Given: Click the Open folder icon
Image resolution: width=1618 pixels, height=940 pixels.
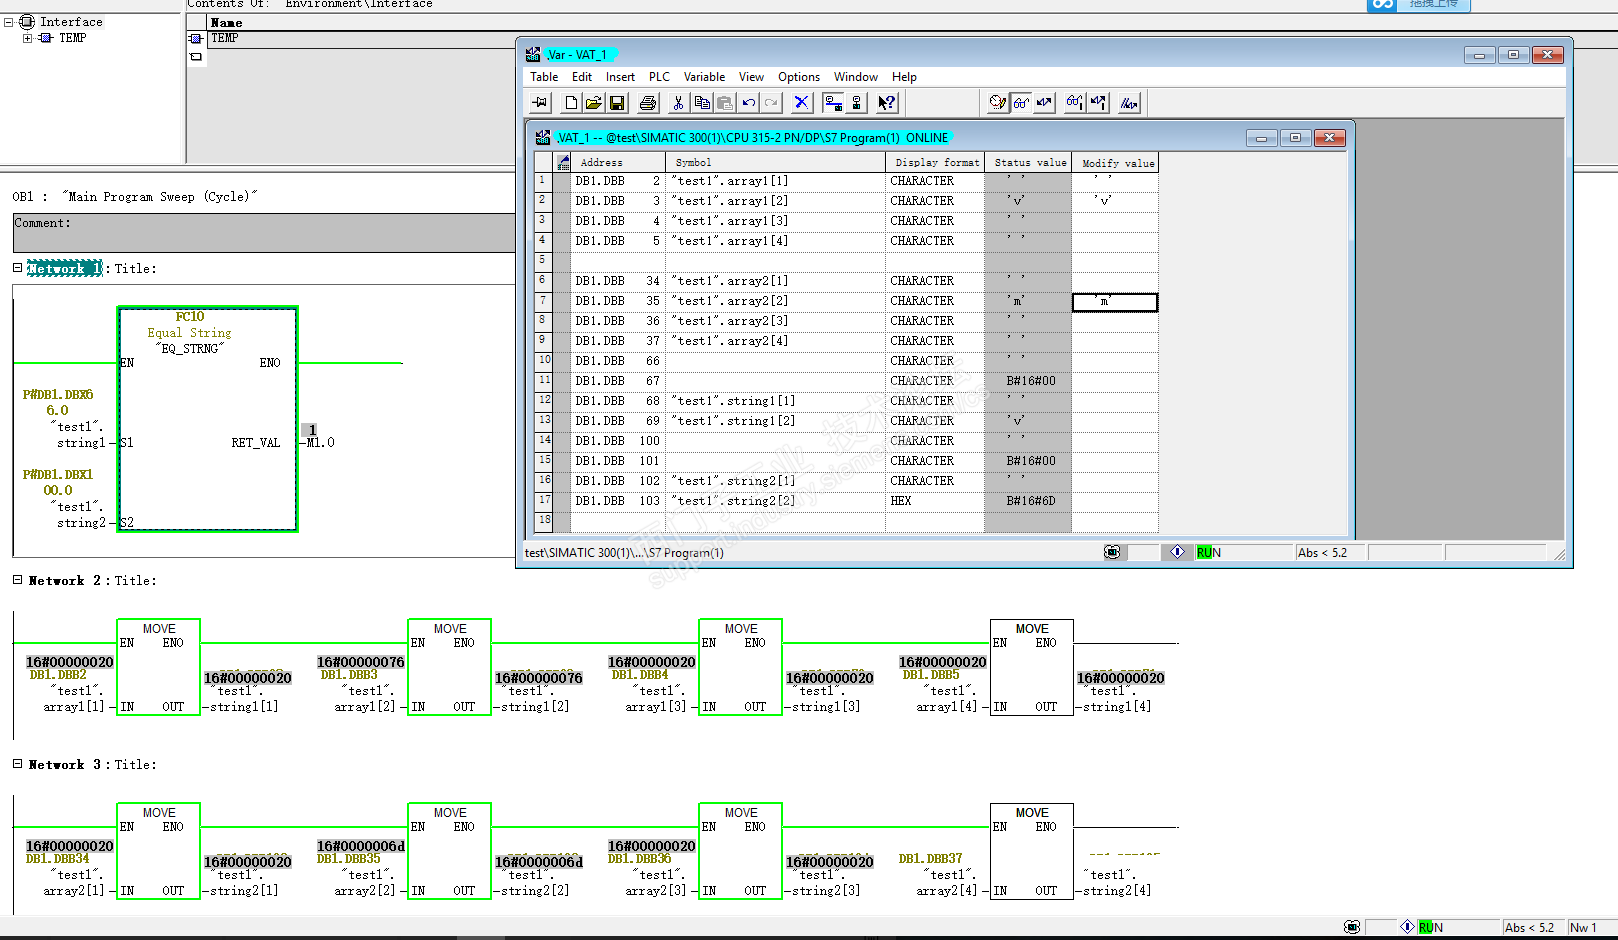Looking at the screenshot, I should click(x=594, y=103).
